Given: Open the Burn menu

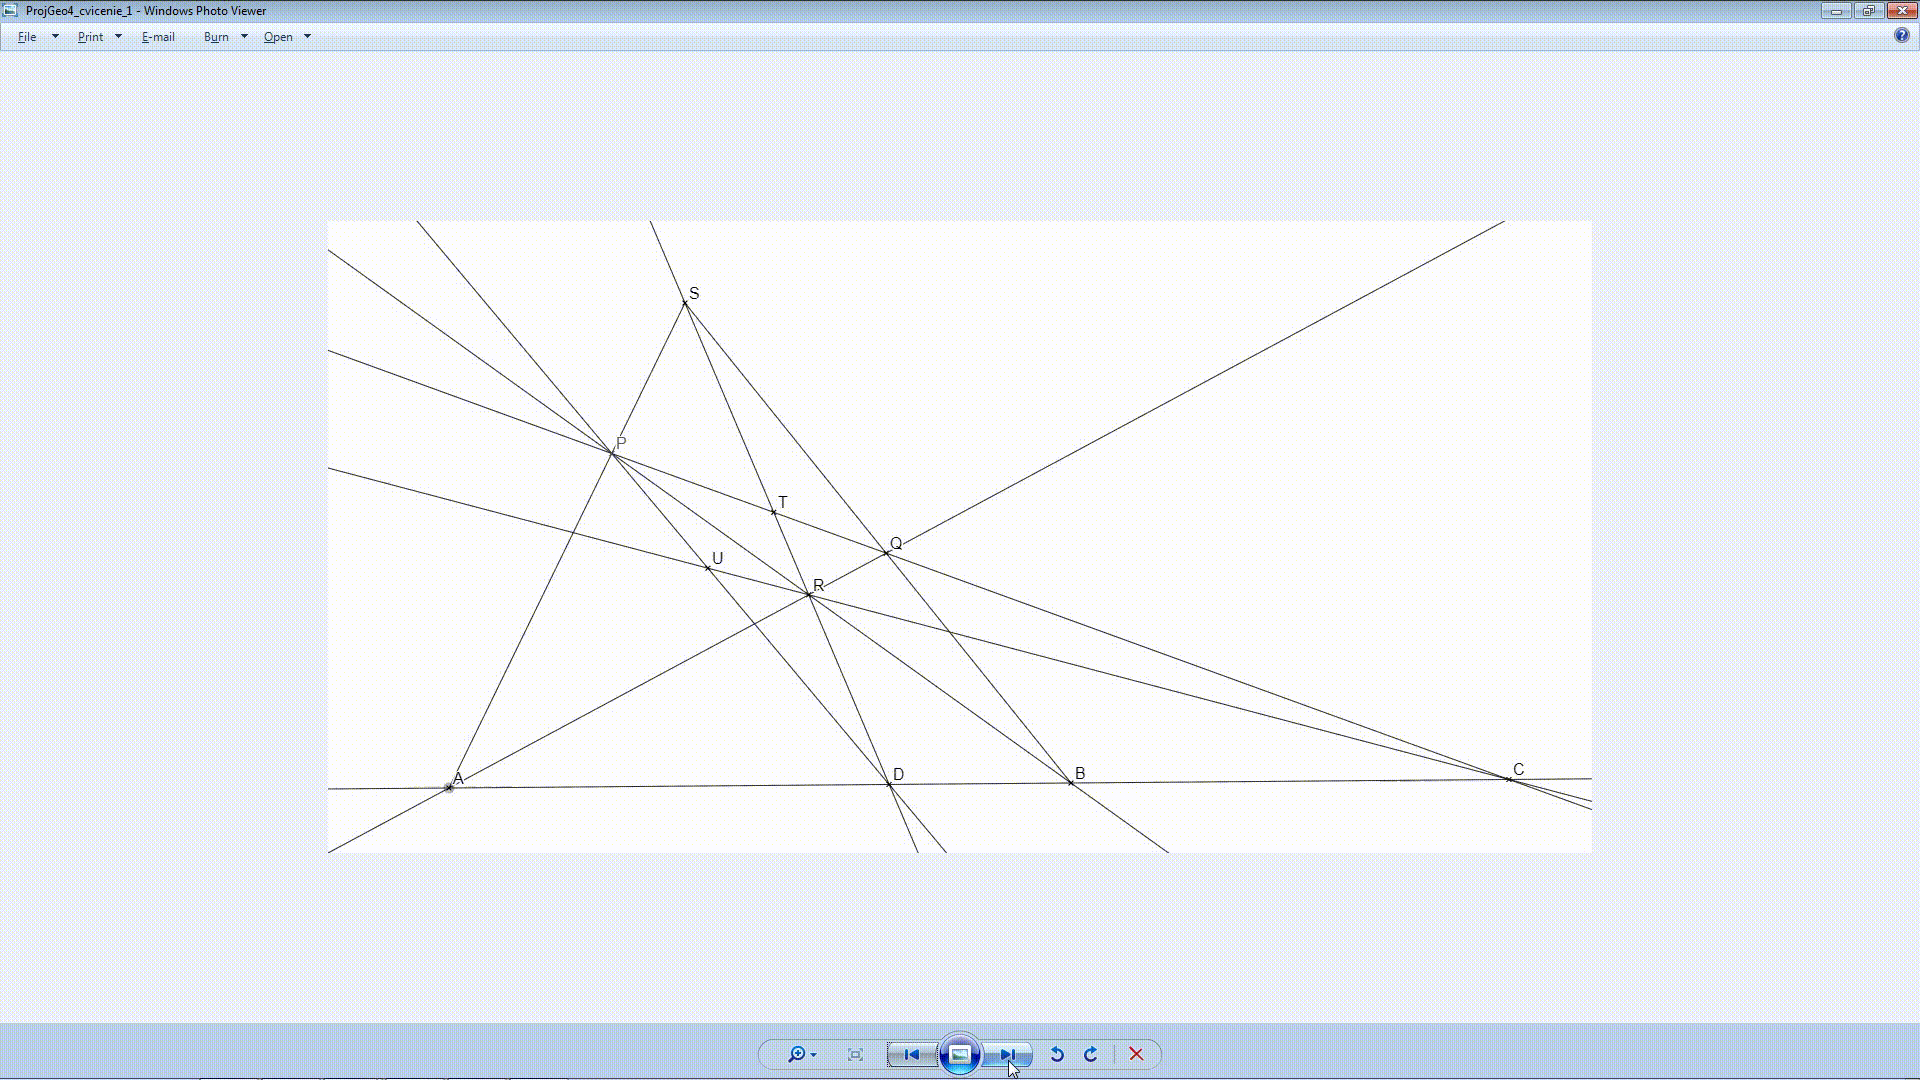Looking at the screenshot, I should [216, 37].
